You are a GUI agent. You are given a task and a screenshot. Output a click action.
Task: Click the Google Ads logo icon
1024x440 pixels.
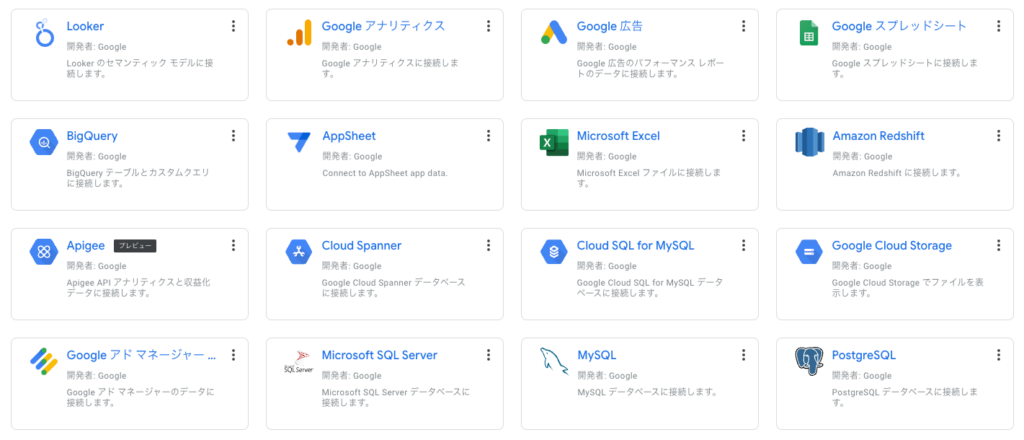(x=554, y=34)
